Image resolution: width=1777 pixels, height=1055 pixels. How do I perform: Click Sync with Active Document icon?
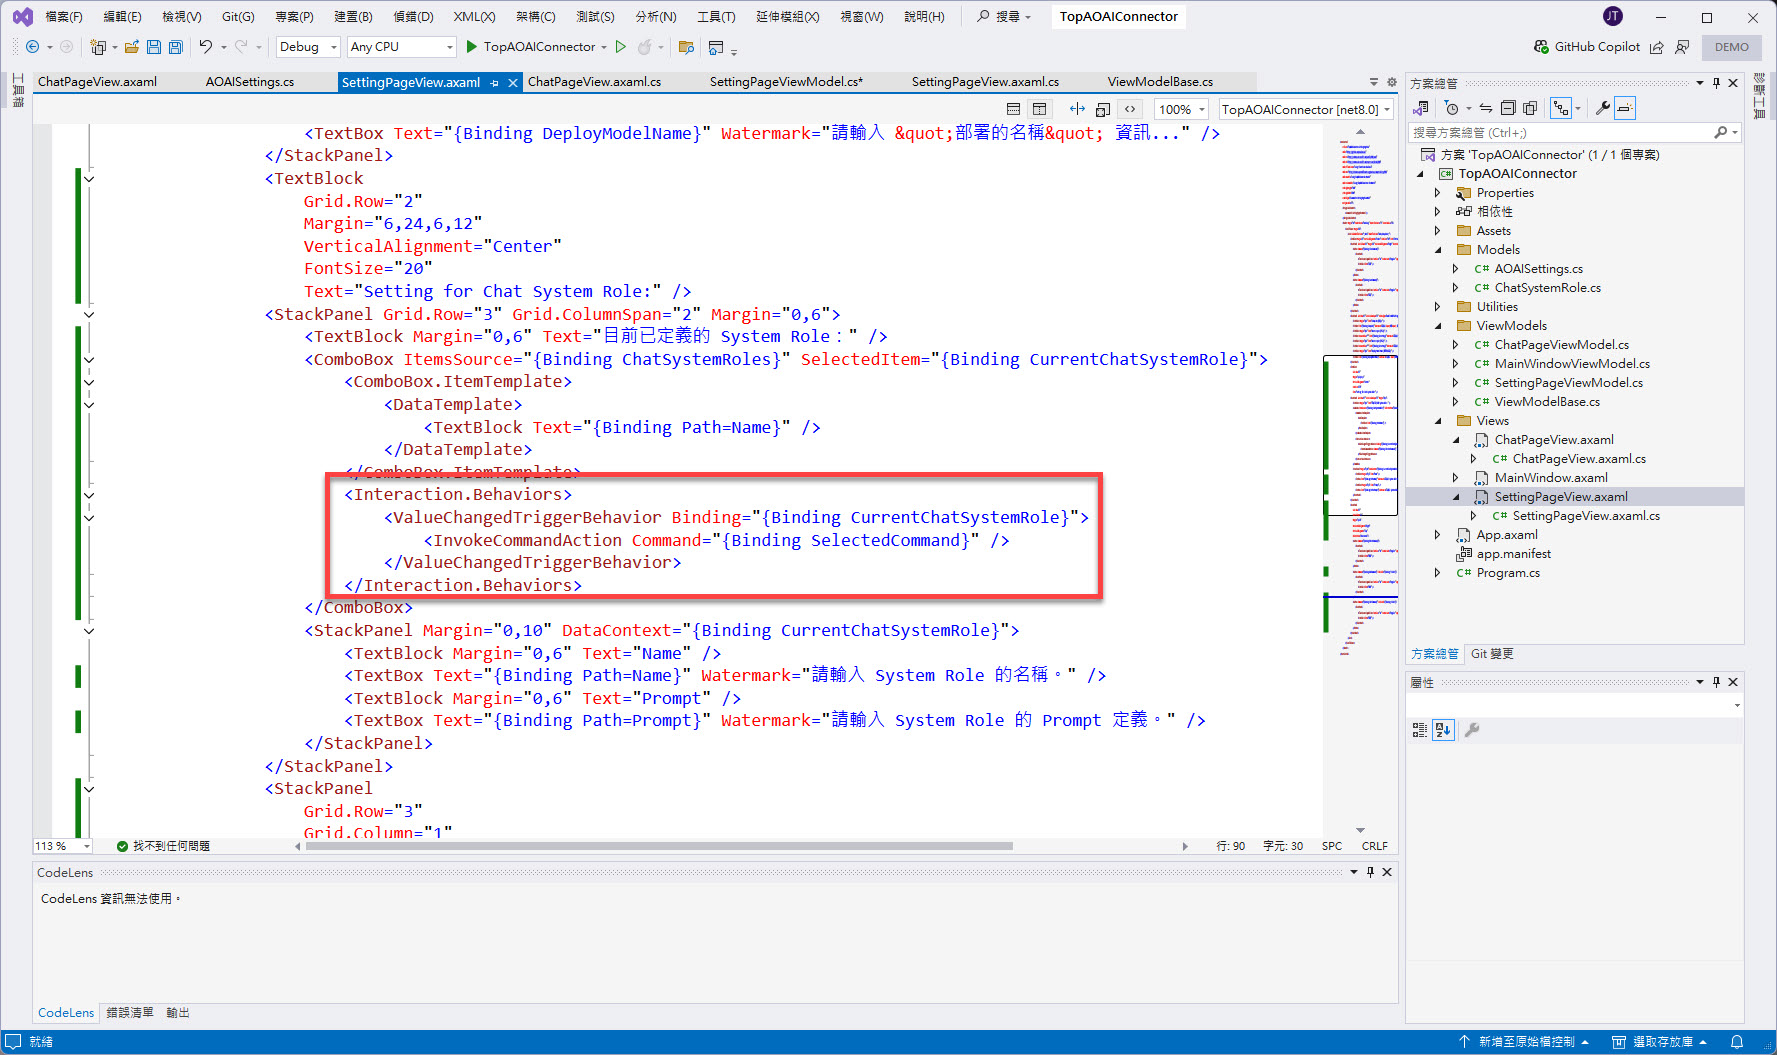(x=1486, y=108)
